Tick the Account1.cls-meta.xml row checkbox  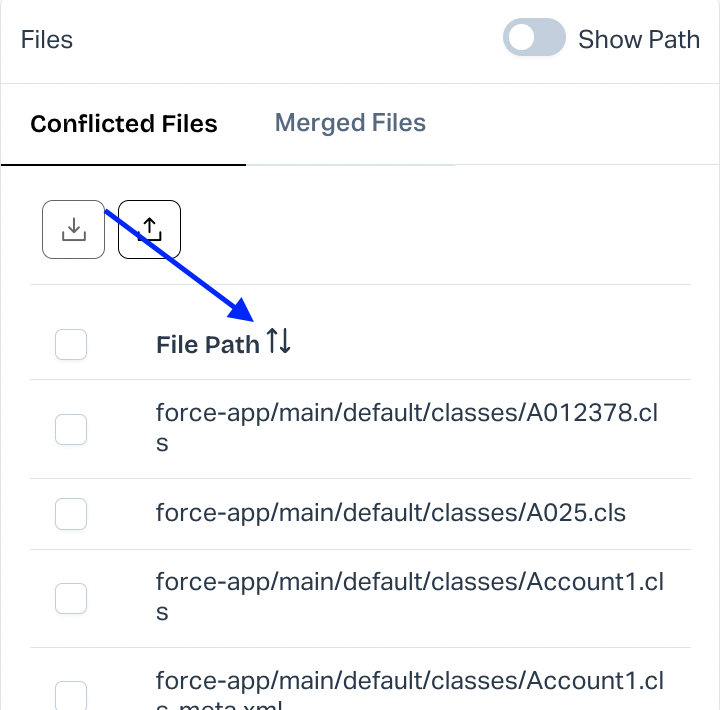point(70,695)
